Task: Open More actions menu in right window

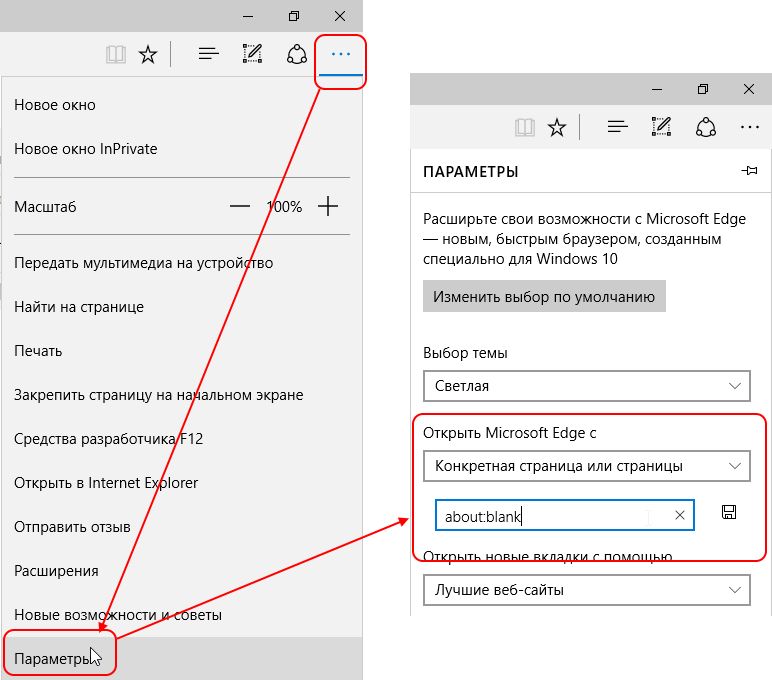Action: click(x=749, y=128)
